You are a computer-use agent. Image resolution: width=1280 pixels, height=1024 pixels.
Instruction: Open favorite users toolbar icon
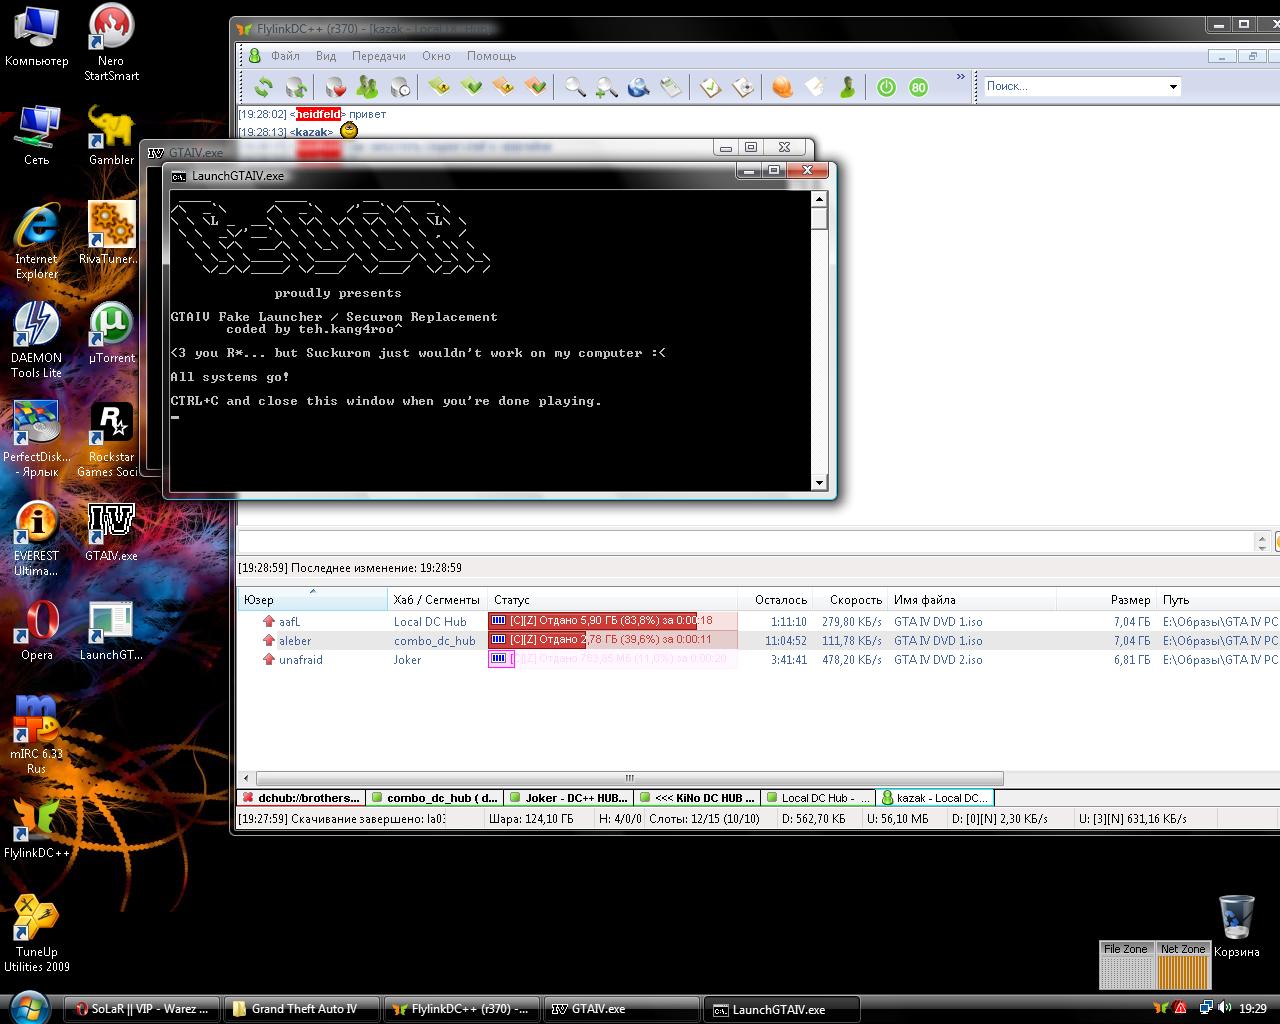pos(367,87)
